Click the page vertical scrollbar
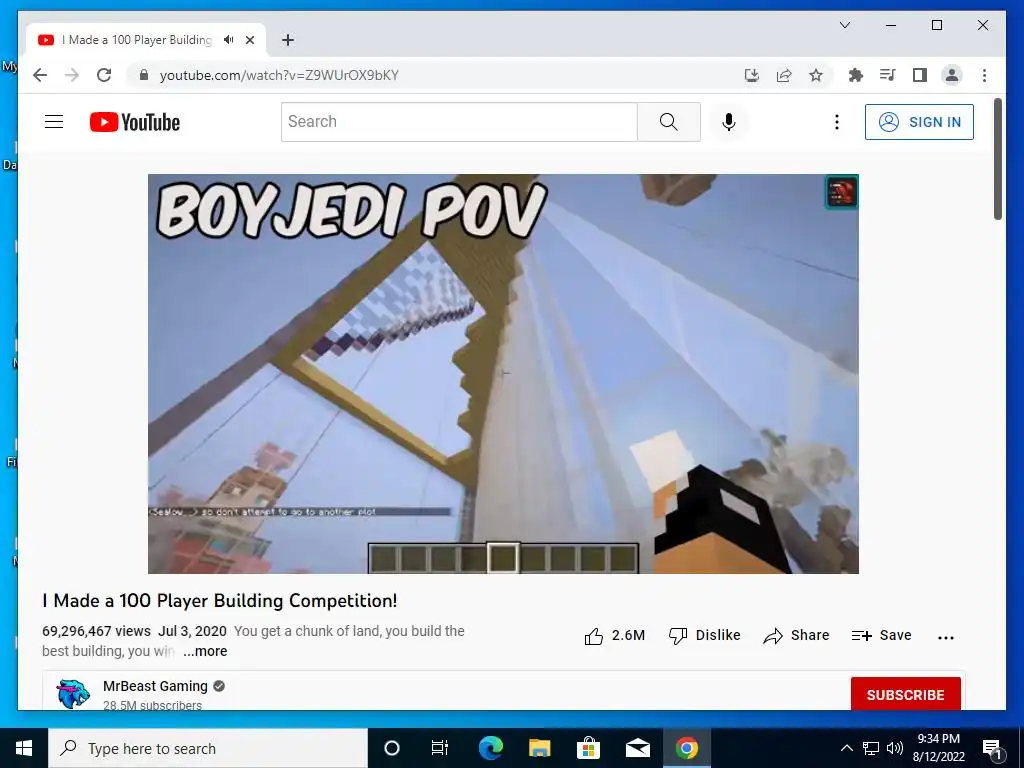This screenshot has height=768, width=1024. pos(998,159)
